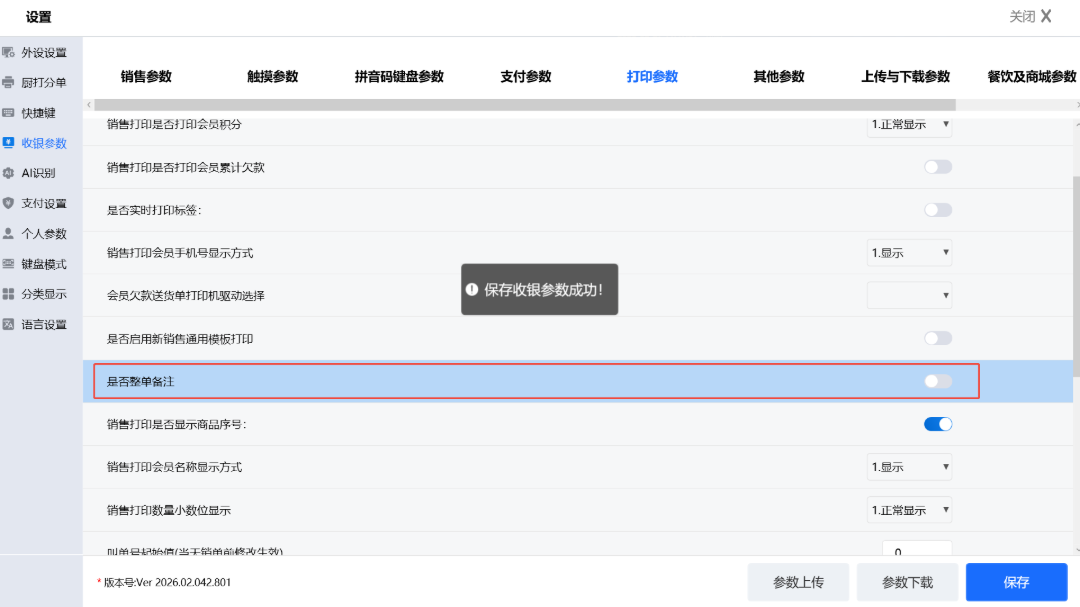The image size is (1080, 607).
Task: Open 销售打印数量小数位显示 dropdown
Action: [x=909, y=510]
